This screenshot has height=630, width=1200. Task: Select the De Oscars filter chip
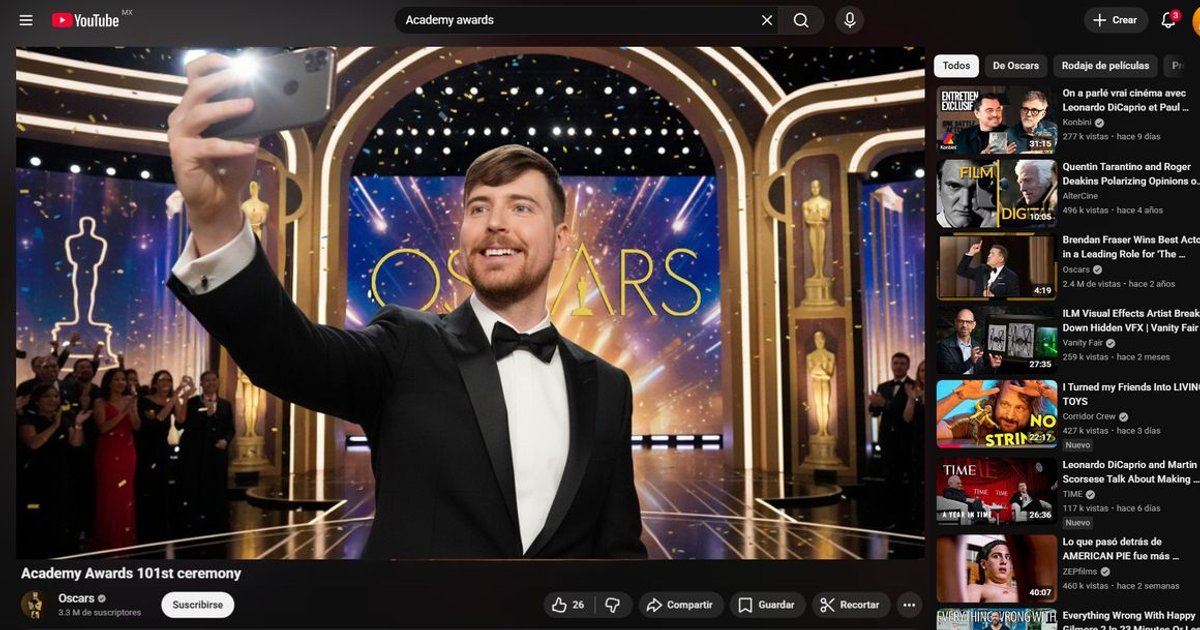[1015, 66]
